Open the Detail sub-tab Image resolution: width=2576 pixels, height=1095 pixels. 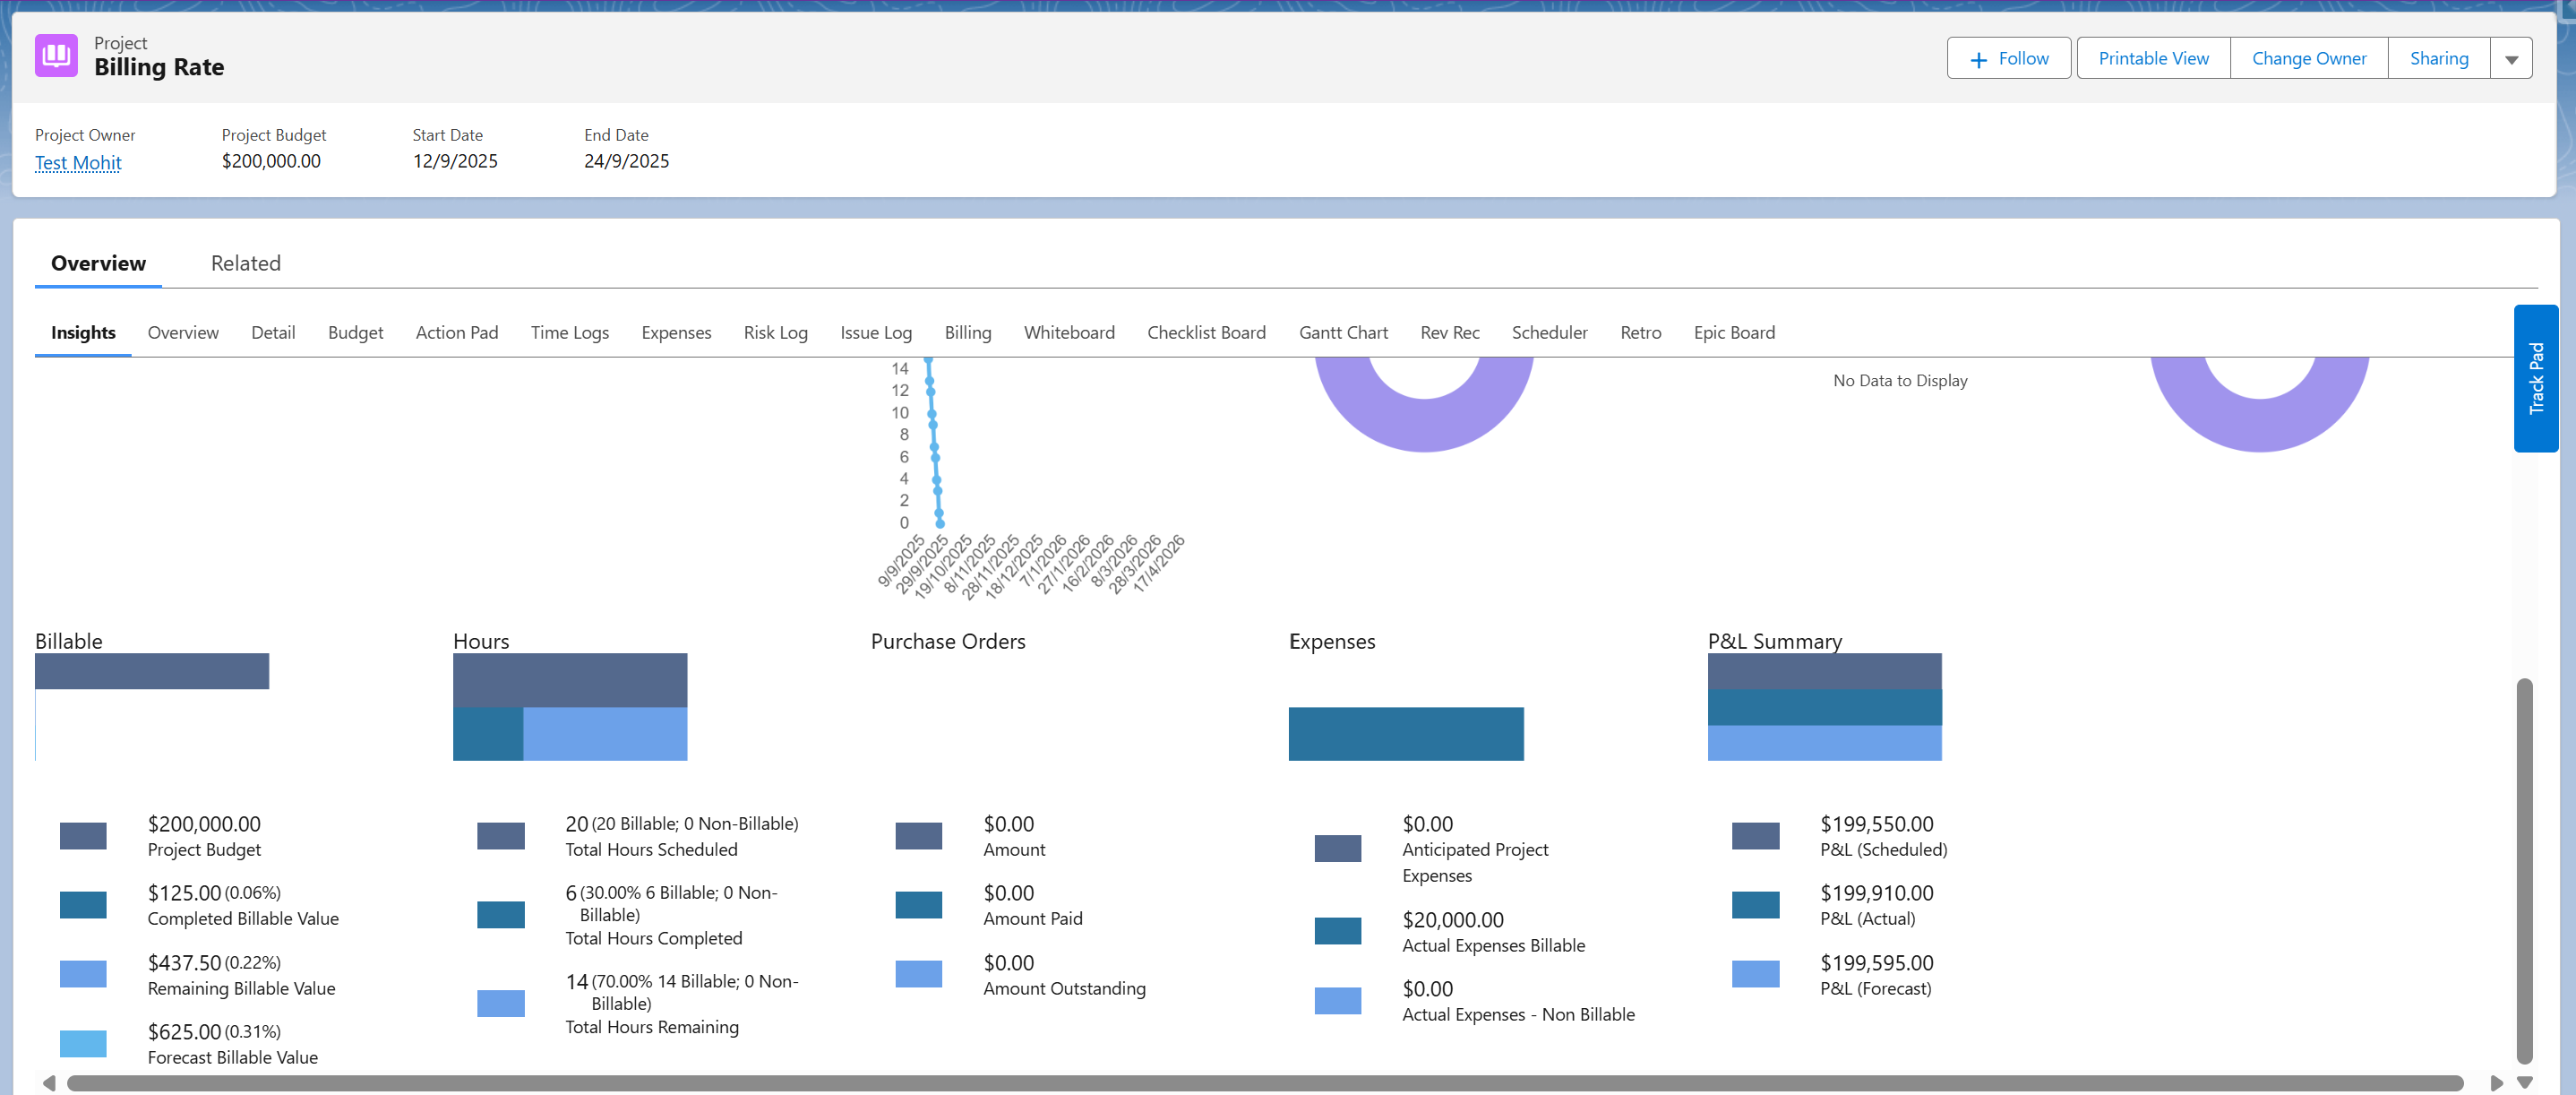(x=273, y=333)
